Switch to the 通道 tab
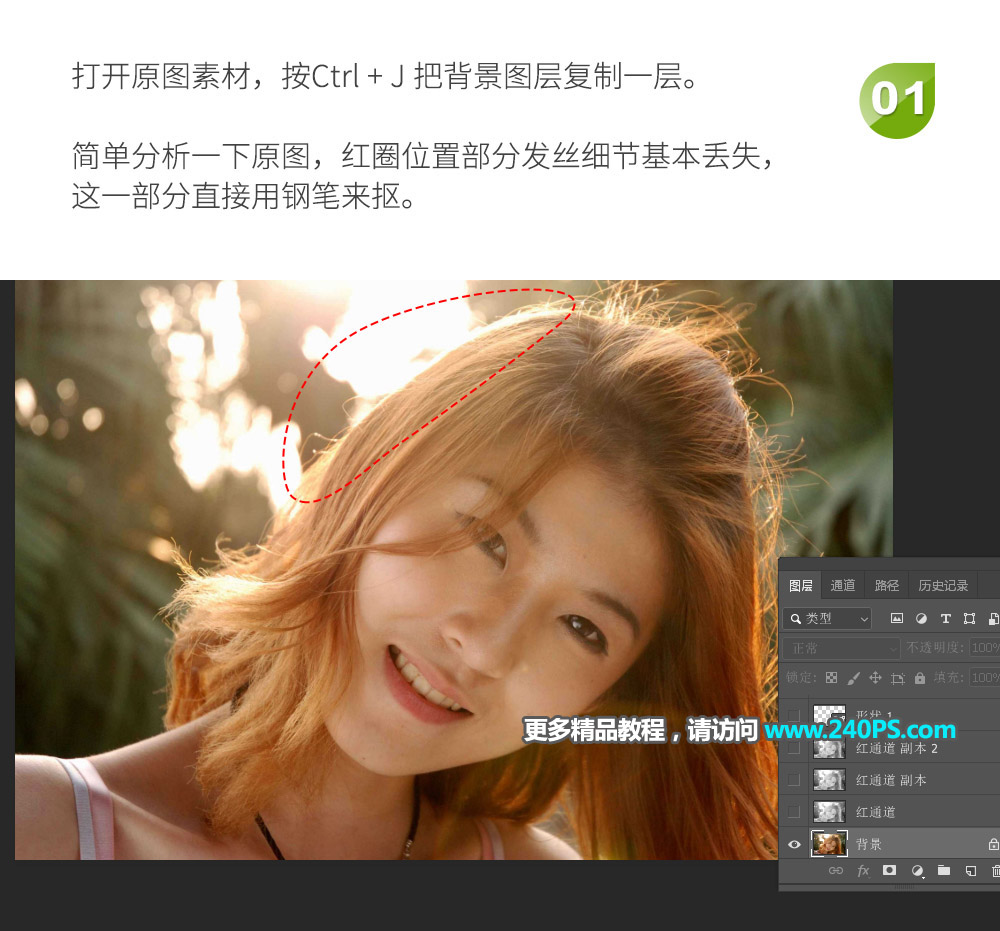The image size is (1000, 931). 843,586
